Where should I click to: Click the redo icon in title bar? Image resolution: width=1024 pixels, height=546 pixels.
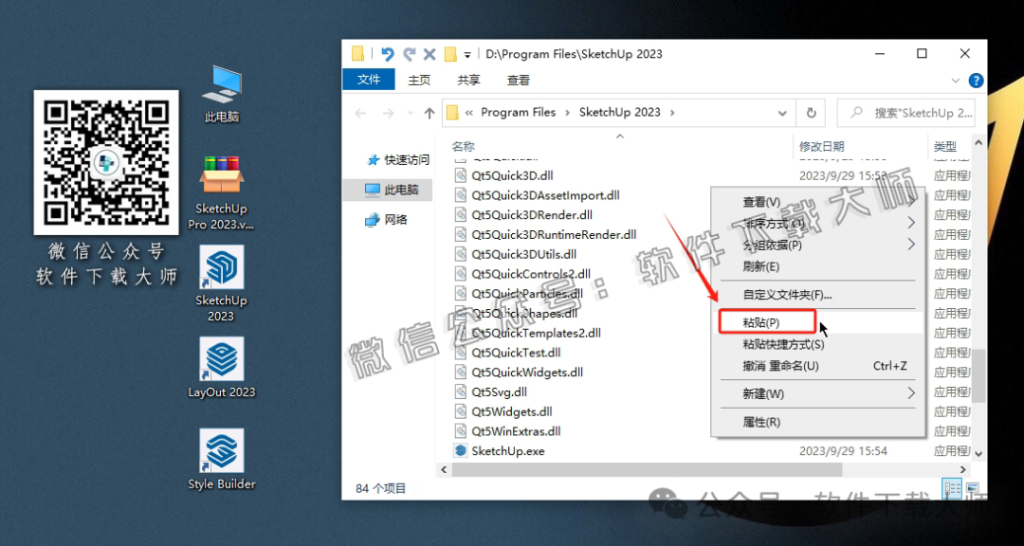point(409,54)
